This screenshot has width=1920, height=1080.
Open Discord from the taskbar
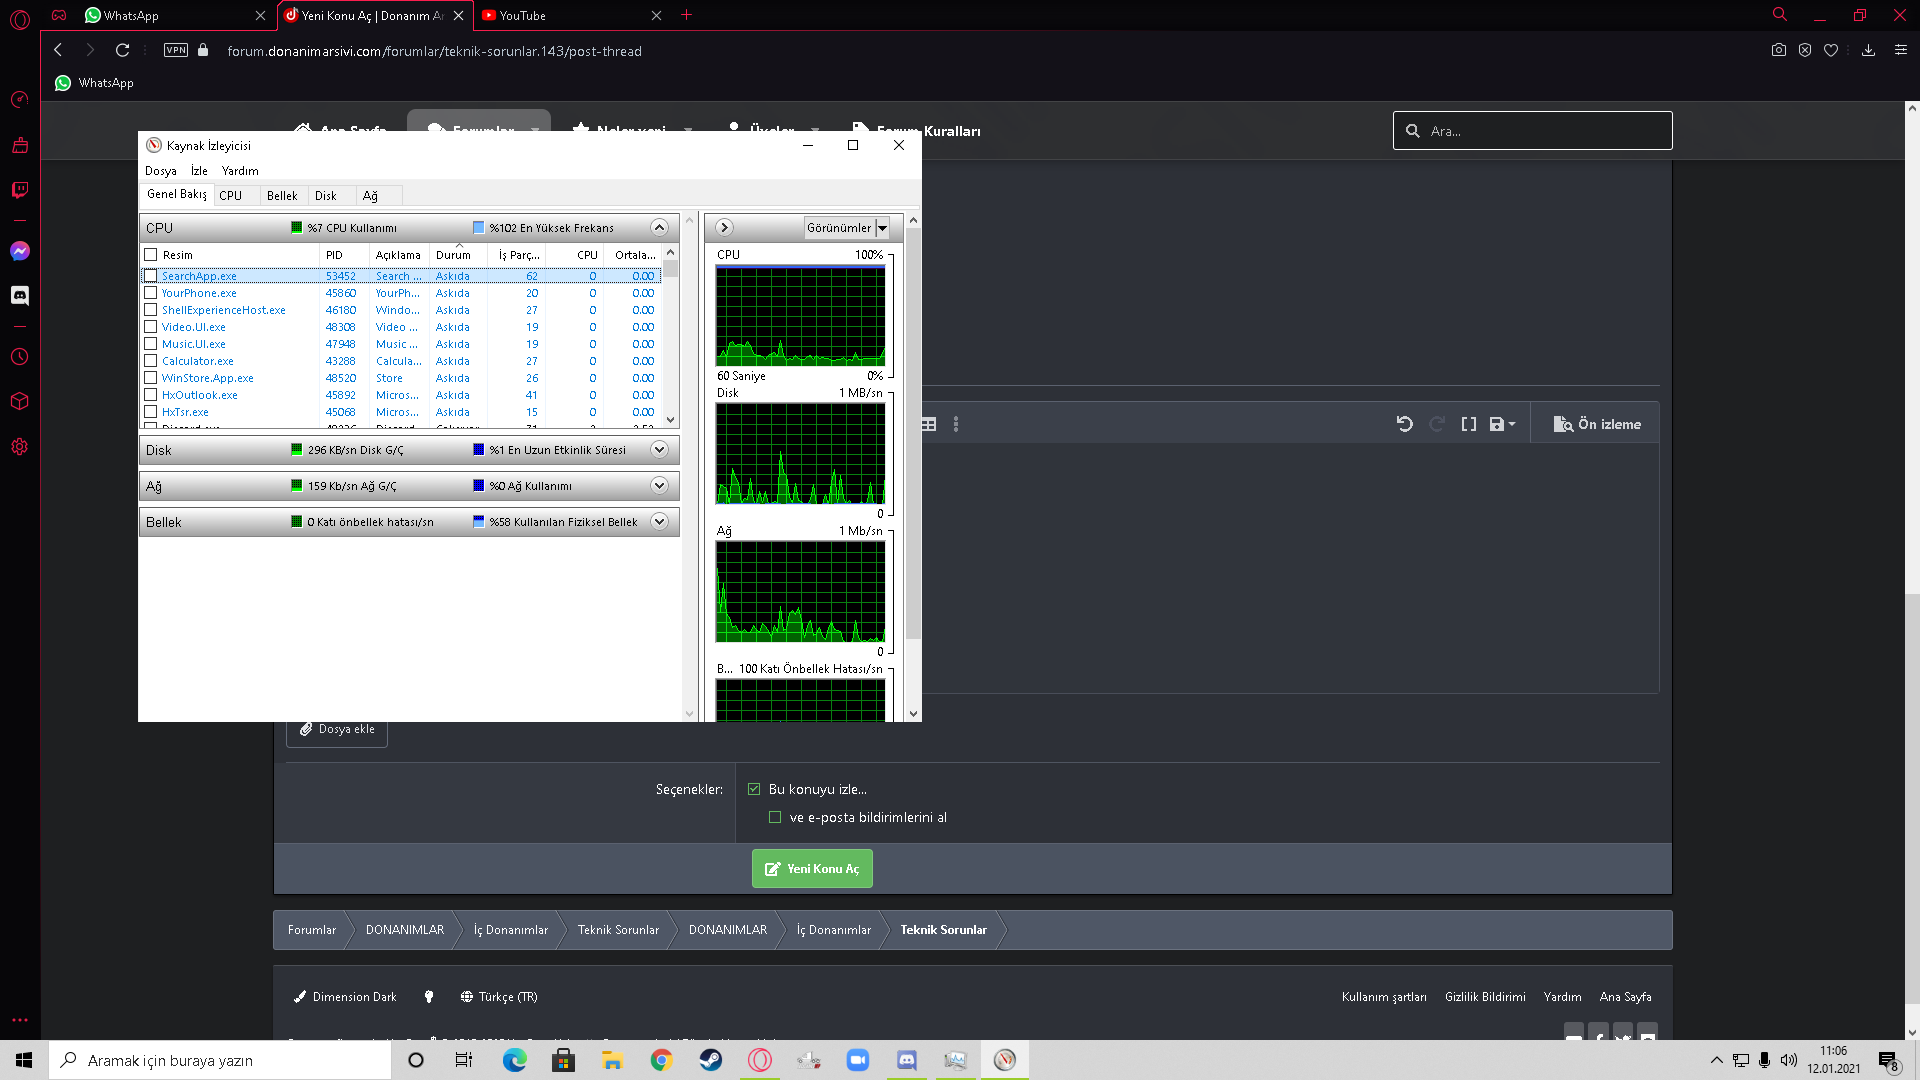pos(906,1060)
